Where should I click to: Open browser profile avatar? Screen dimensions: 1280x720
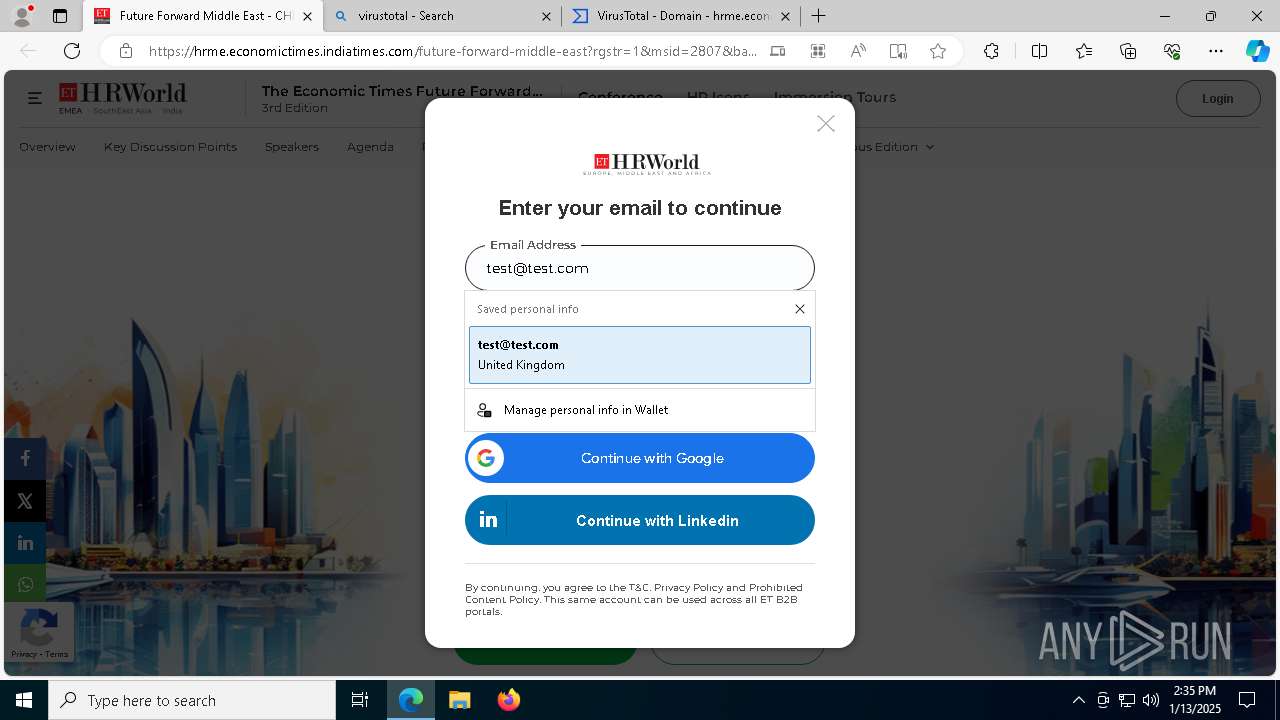[22, 15]
